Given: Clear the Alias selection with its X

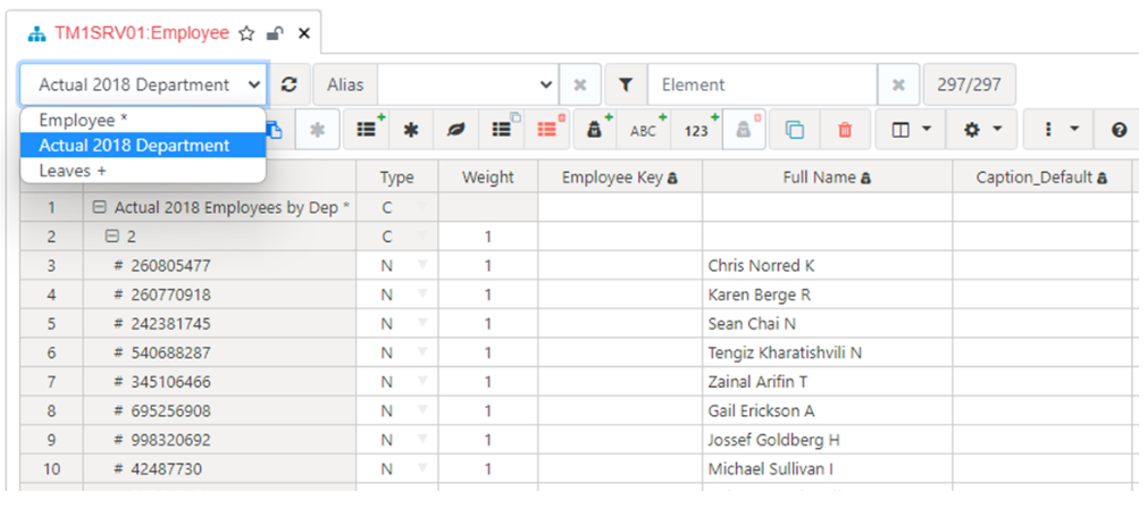Looking at the screenshot, I should click(580, 85).
